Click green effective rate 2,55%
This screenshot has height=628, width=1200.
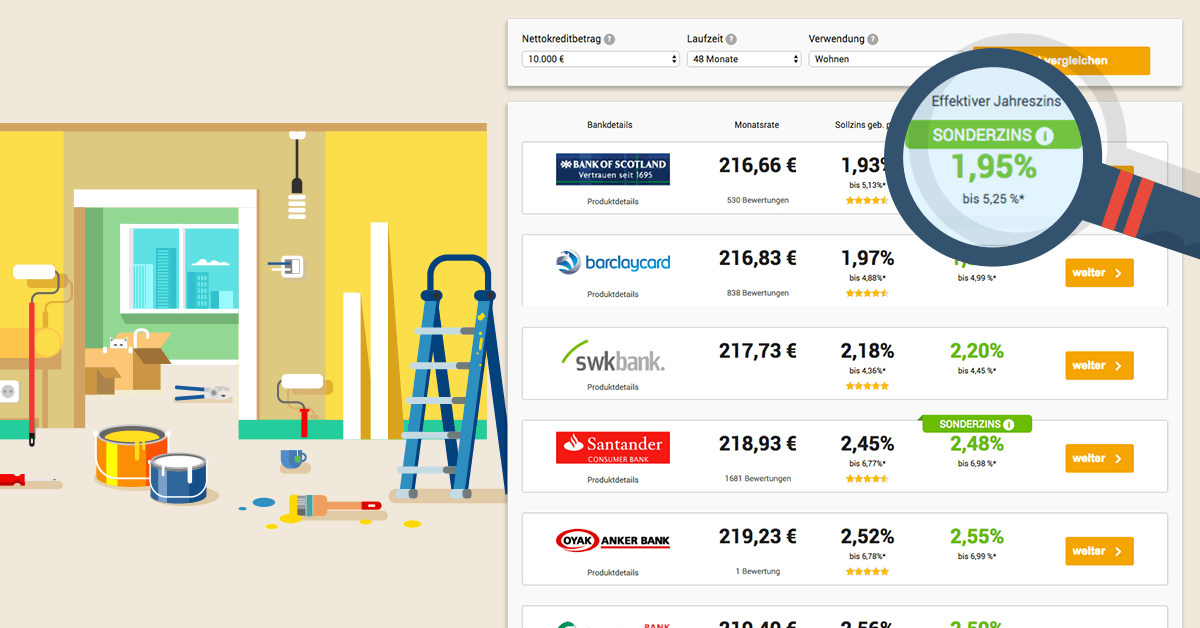tap(977, 537)
